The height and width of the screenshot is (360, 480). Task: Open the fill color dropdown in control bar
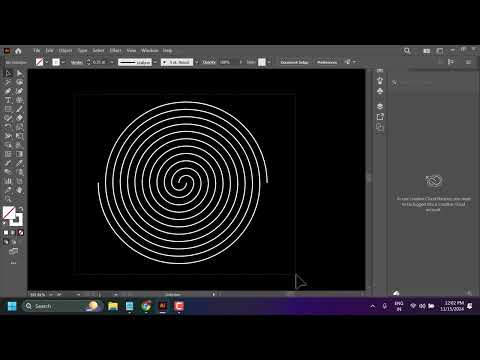click(x=46, y=62)
